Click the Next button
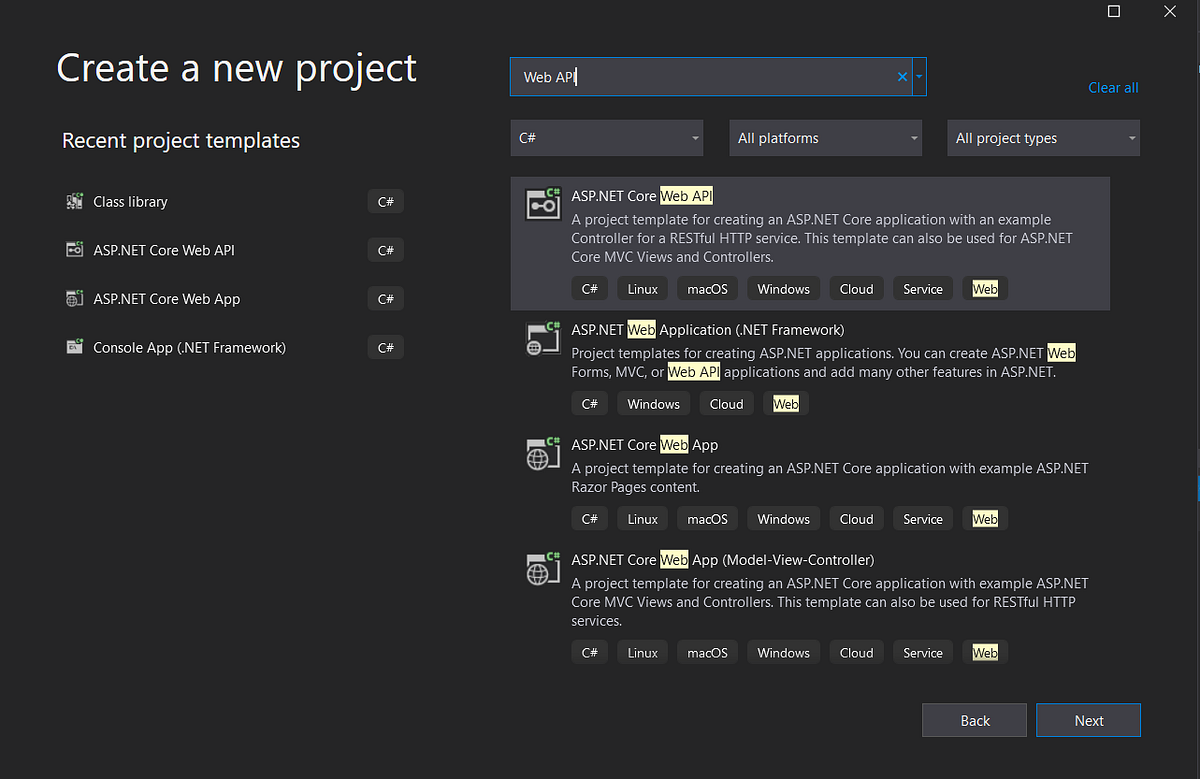The width and height of the screenshot is (1200, 779). (x=1088, y=720)
